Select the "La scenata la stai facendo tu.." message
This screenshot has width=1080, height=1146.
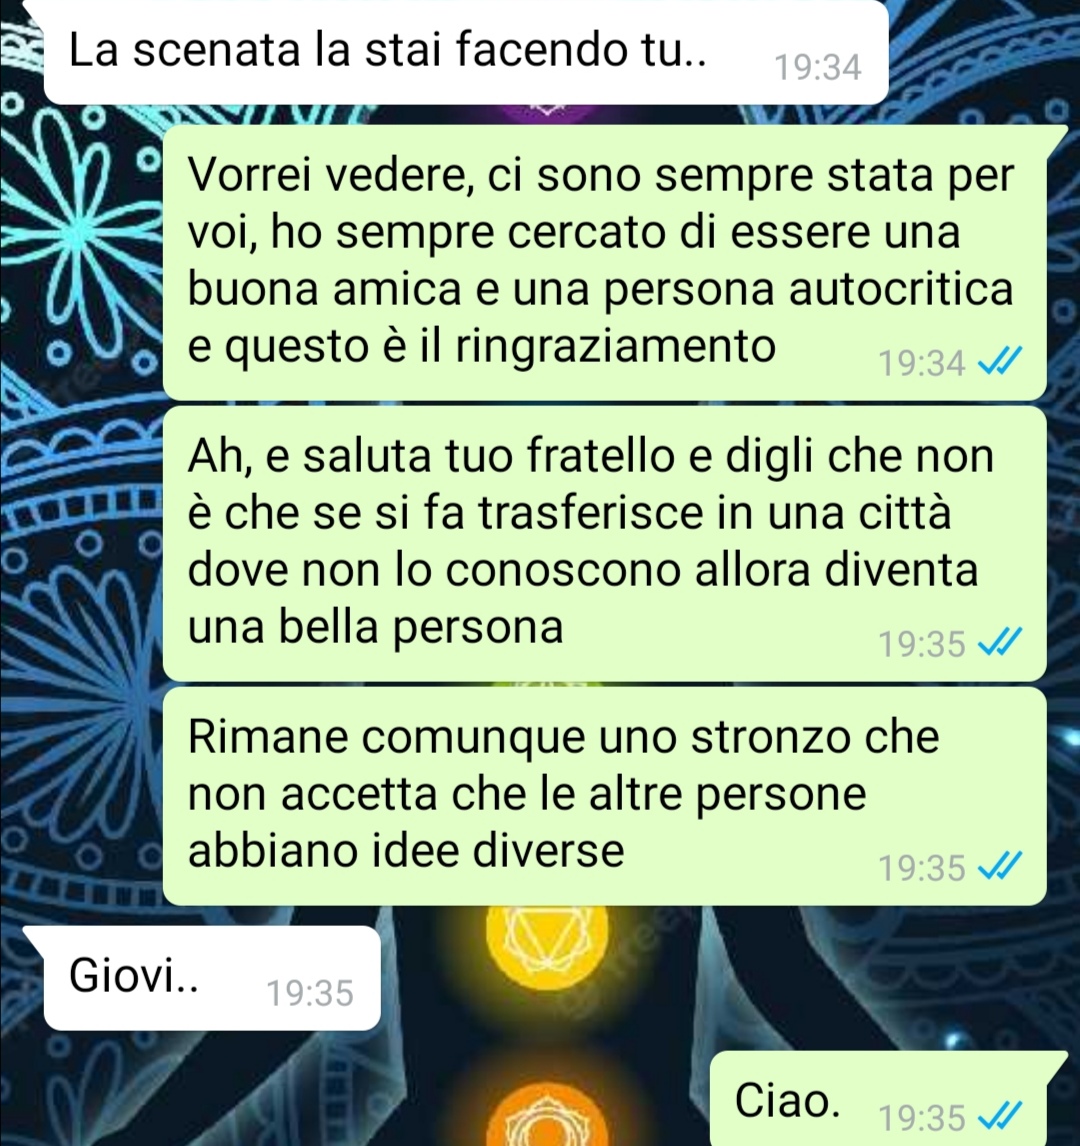[466, 53]
